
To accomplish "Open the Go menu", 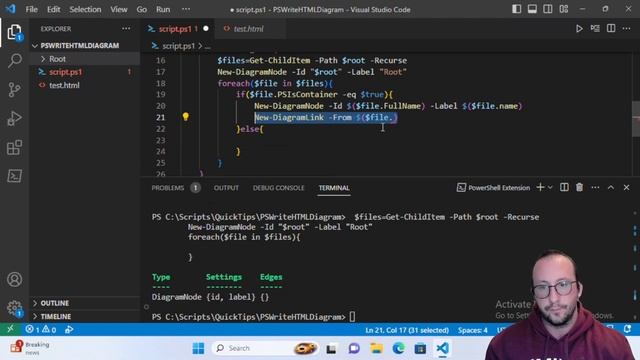I will [x=141, y=9].
